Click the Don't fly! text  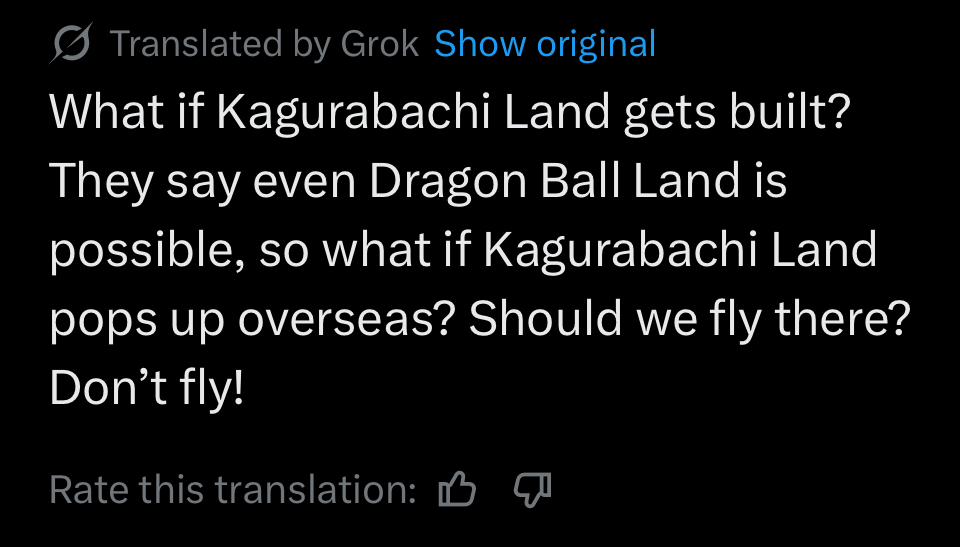click(x=147, y=389)
